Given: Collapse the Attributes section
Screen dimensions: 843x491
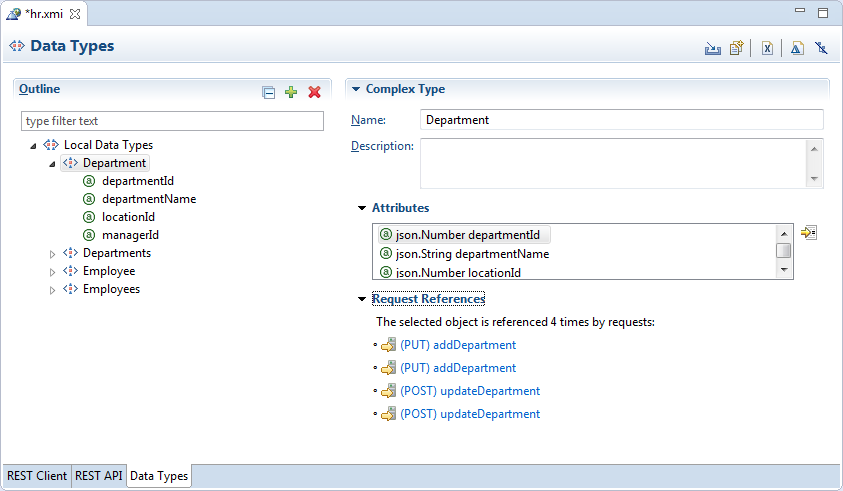Looking at the screenshot, I should point(362,208).
